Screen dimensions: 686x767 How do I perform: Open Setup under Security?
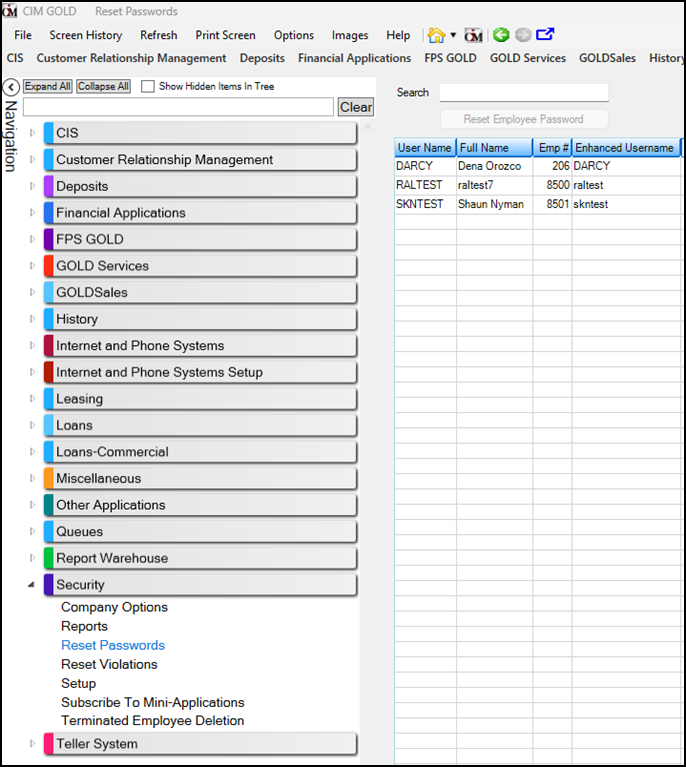pyautogui.click(x=78, y=683)
